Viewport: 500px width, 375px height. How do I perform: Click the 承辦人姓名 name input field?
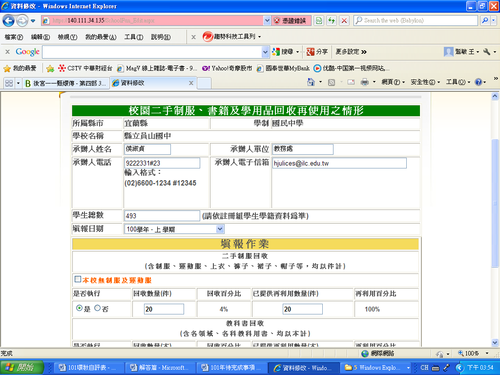tap(147, 149)
